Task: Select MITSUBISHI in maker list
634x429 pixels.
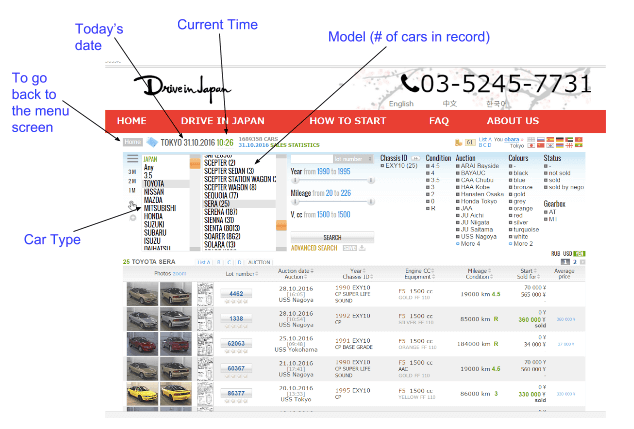Action: [160, 208]
